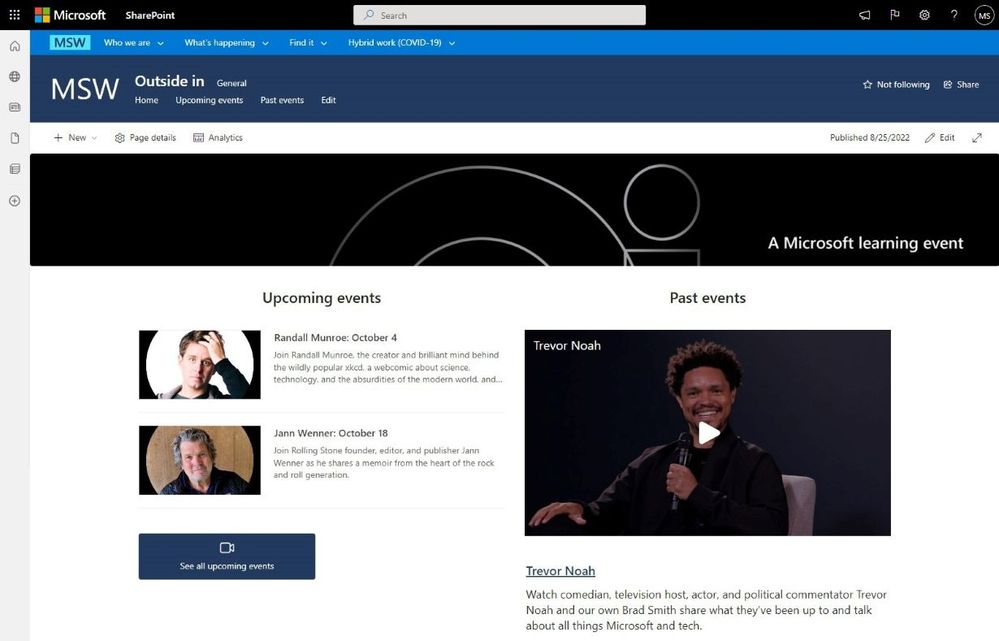
Task: Click Edit in site navigation
Action: [x=328, y=100]
